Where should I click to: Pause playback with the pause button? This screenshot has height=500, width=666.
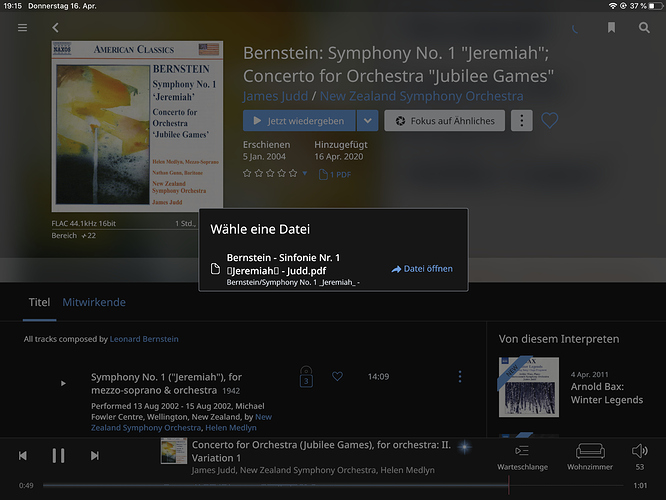pos(58,455)
